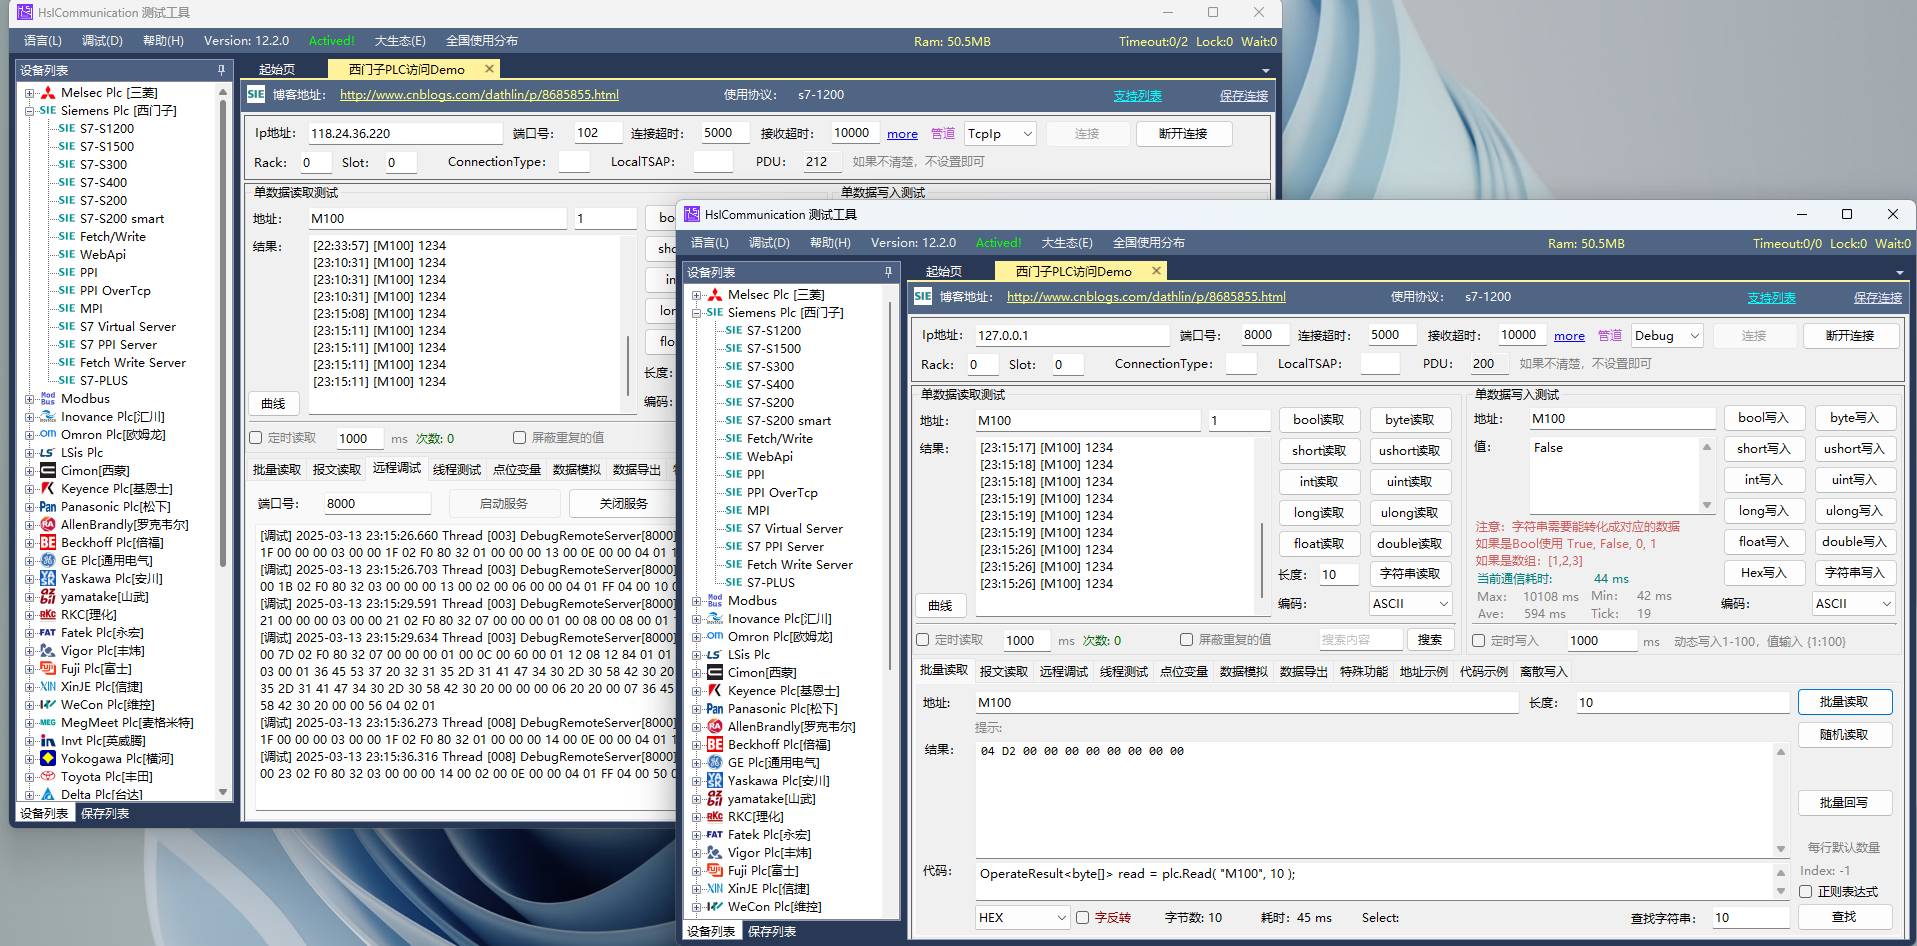1917x946 pixels.
Task: Click 曲线 button in front window
Action: pyautogui.click(x=941, y=606)
